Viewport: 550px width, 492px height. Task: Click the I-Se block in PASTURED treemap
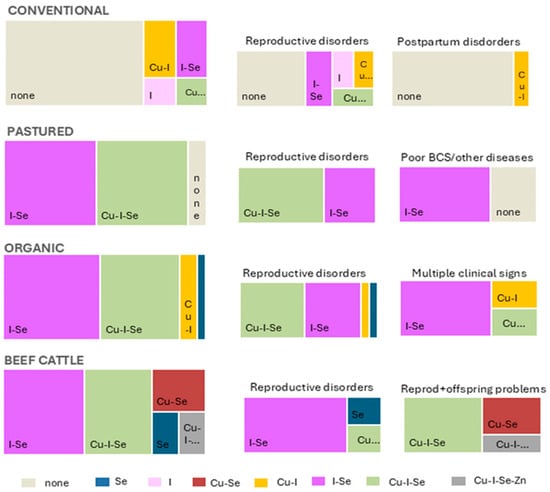pyautogui.click(x=50, y=183)
